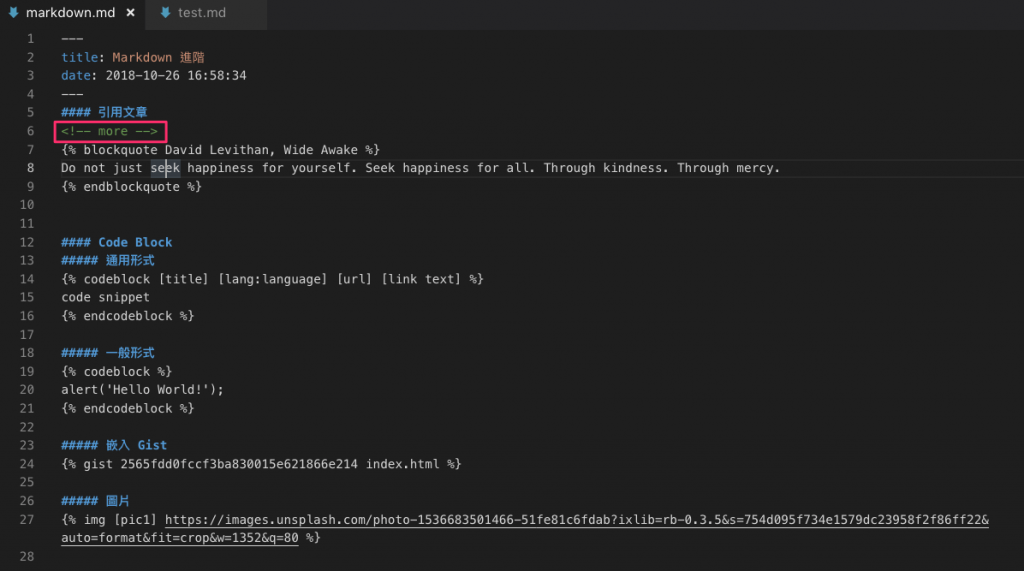Place cursor in 引用文章 heading
1024x571 pixels.
point(123,112)
